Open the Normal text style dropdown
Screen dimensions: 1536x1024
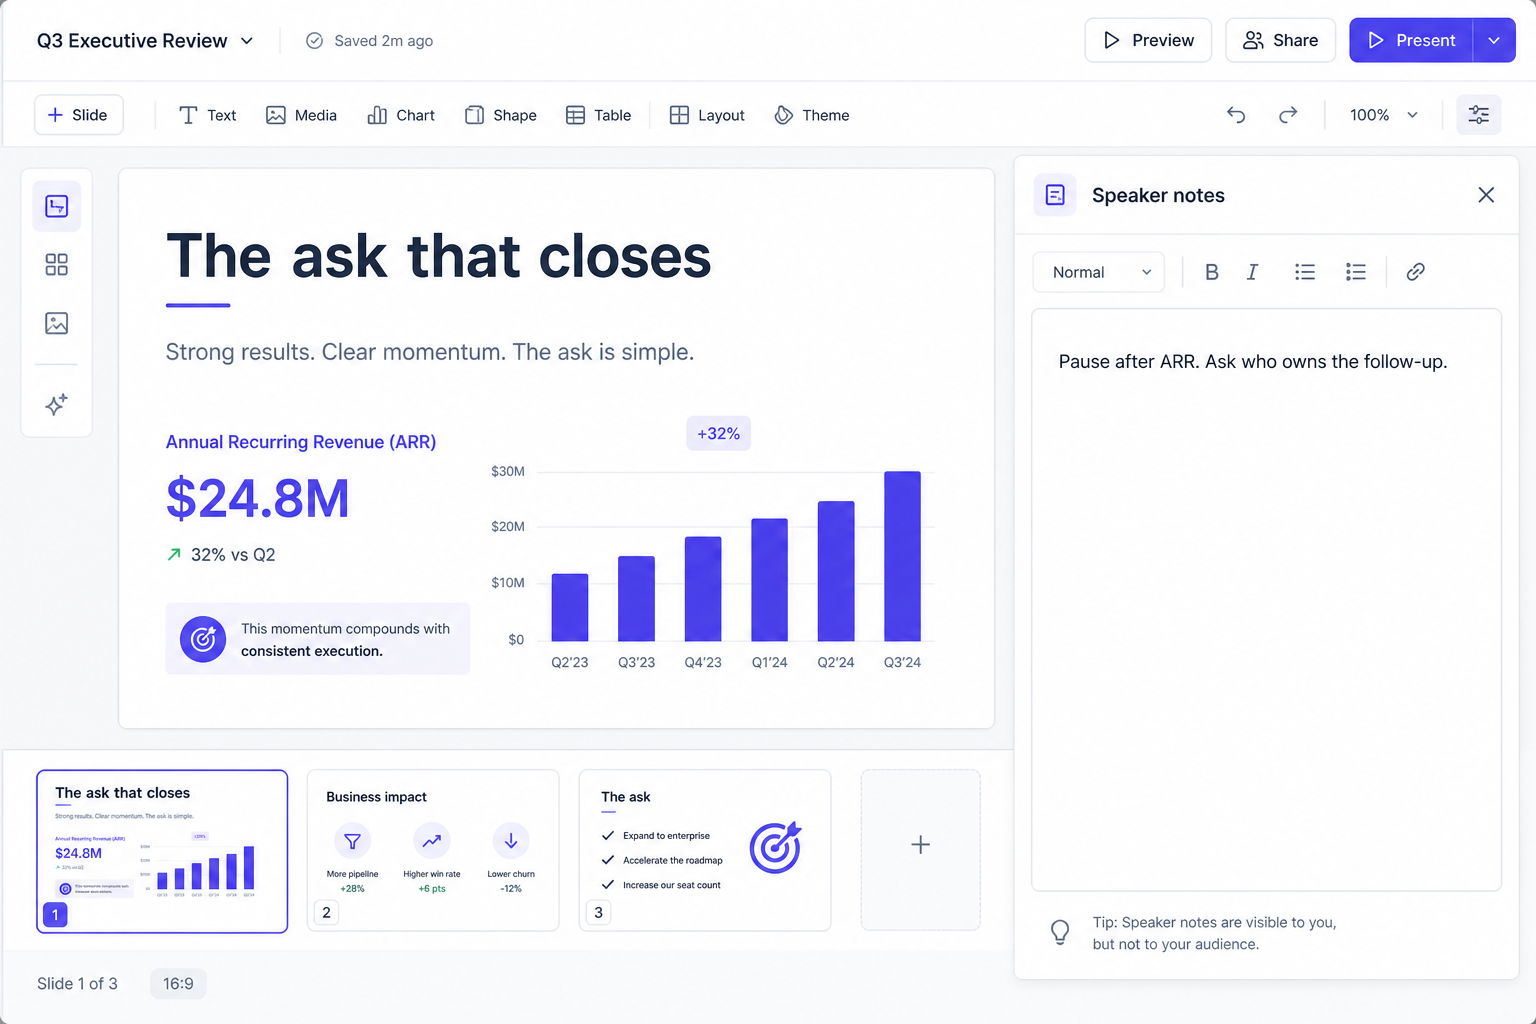point(1099,272)
